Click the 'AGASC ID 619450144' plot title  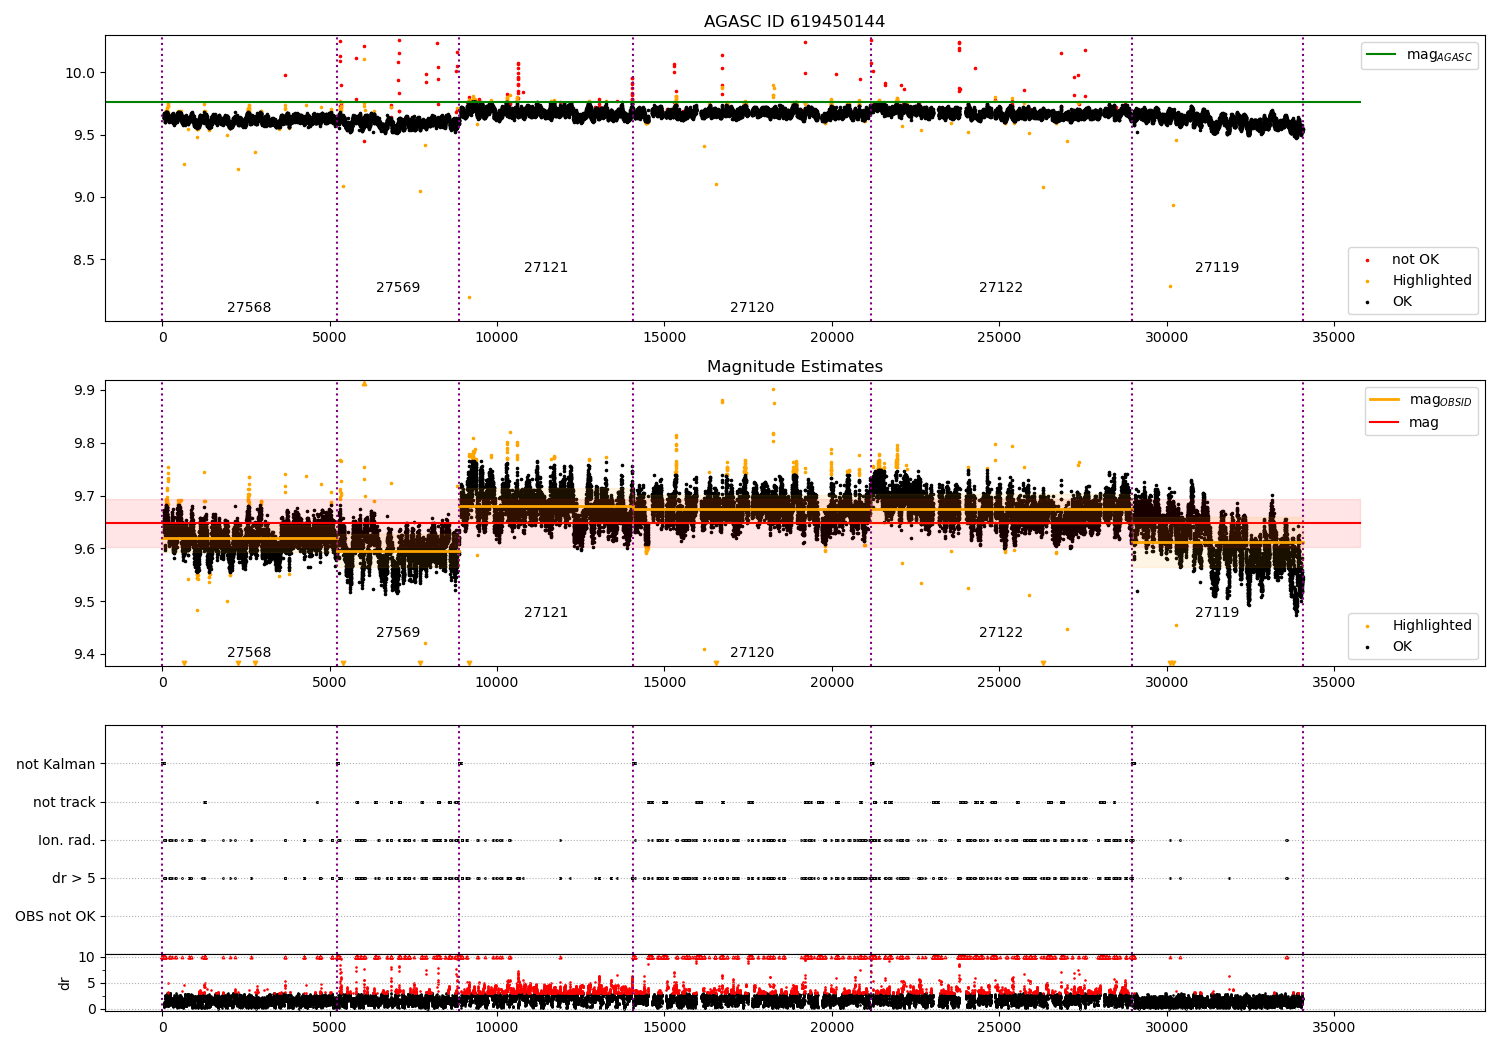(794, 22)
